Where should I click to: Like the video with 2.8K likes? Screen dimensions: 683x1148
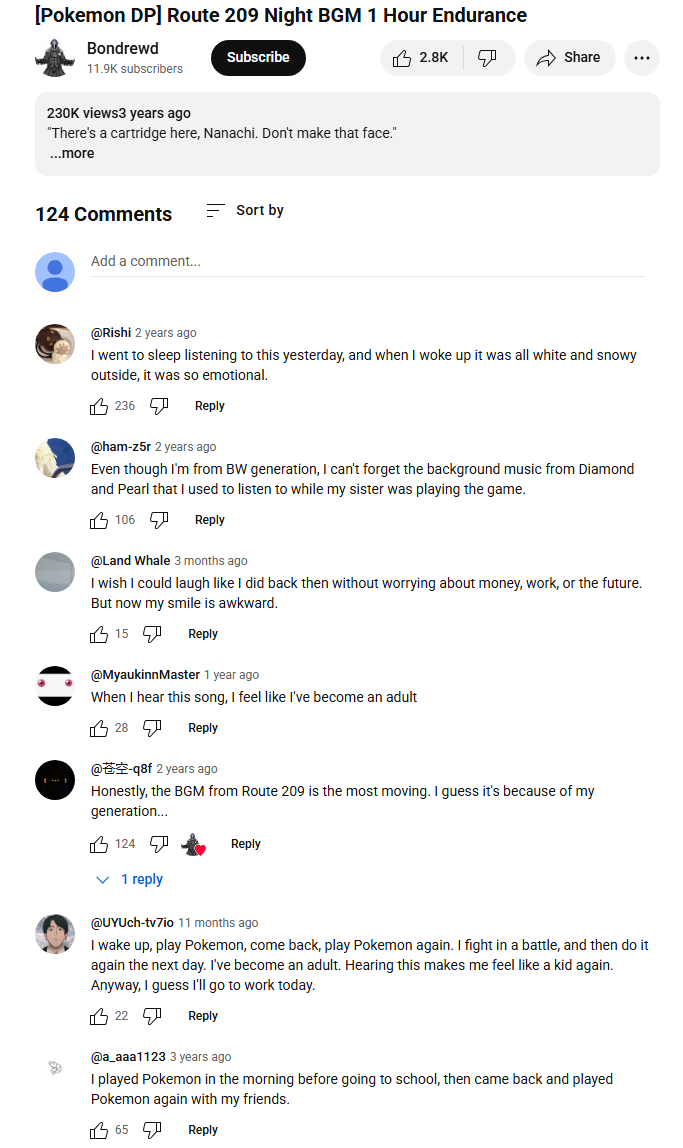419,58
